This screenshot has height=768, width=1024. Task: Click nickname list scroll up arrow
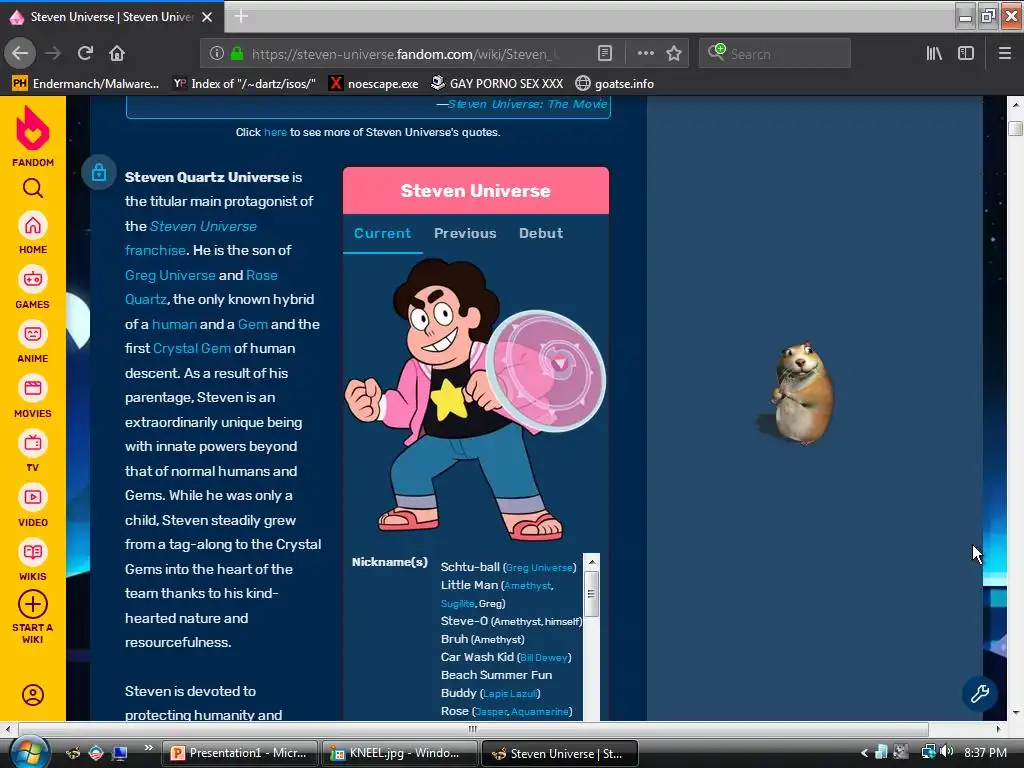point(592,562)
